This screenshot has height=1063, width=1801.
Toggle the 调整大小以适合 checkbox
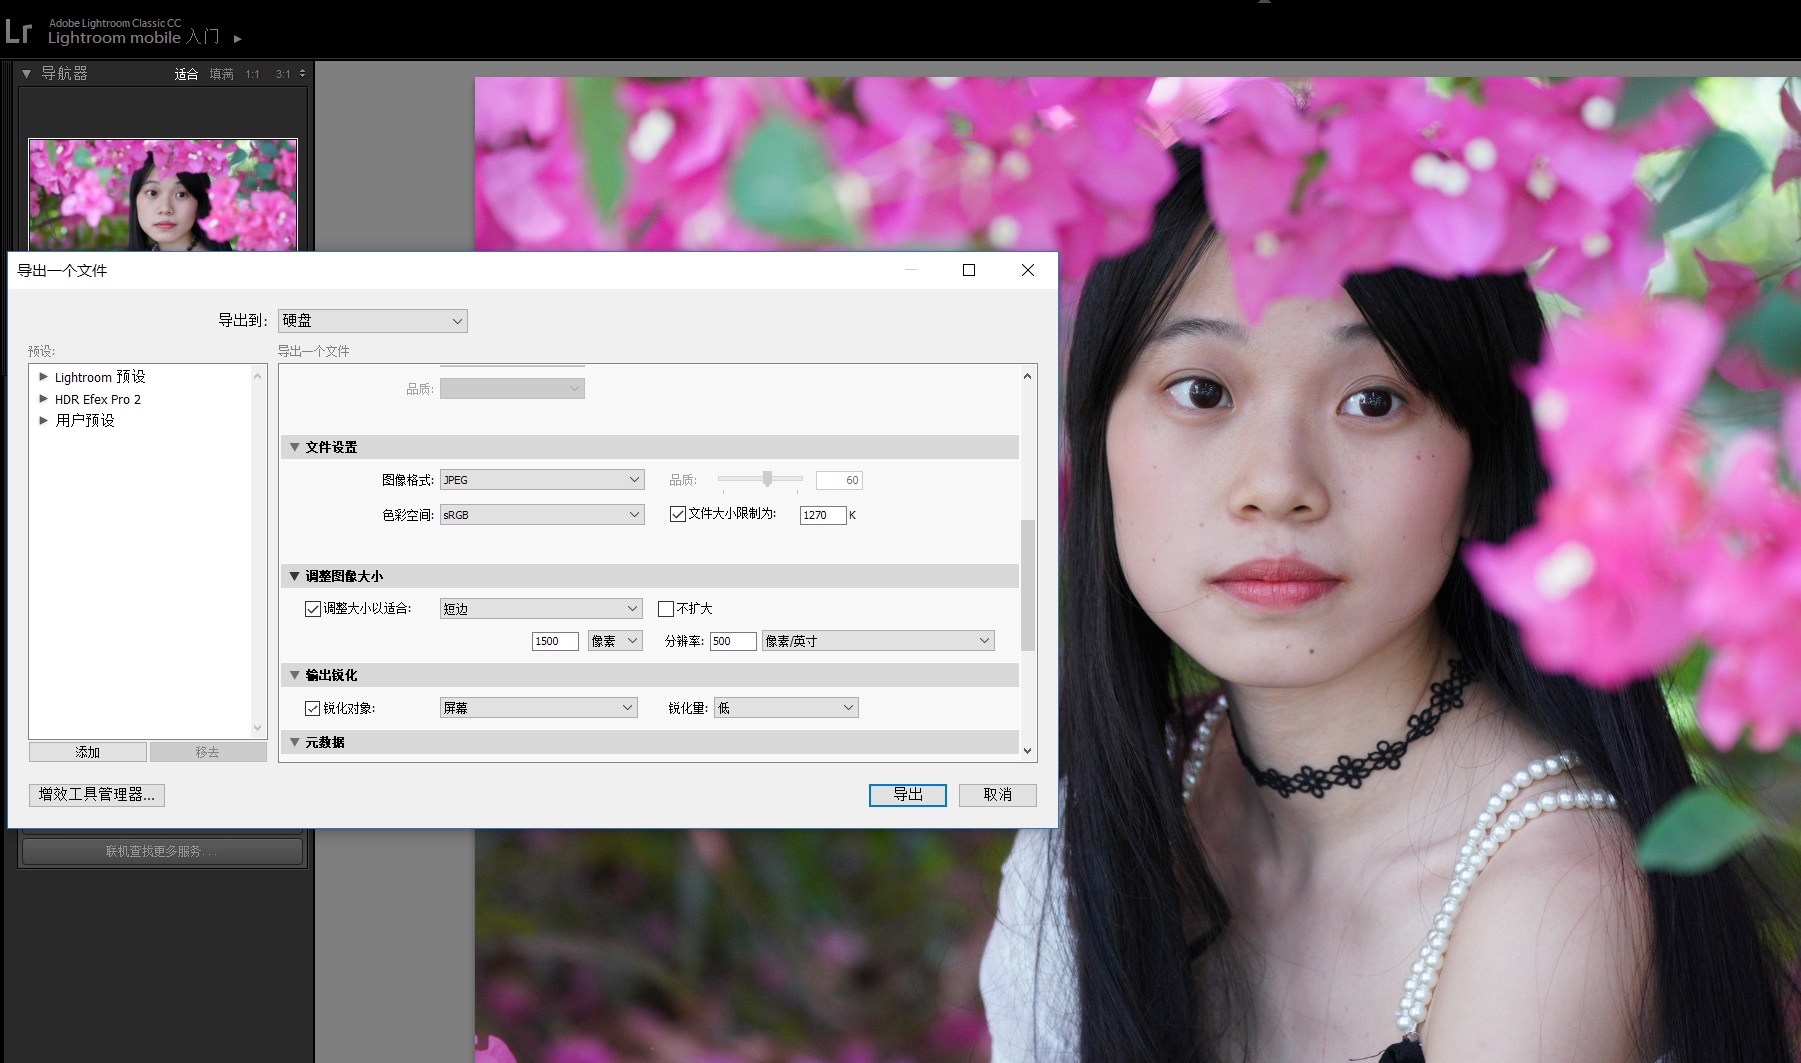[313, 608]
